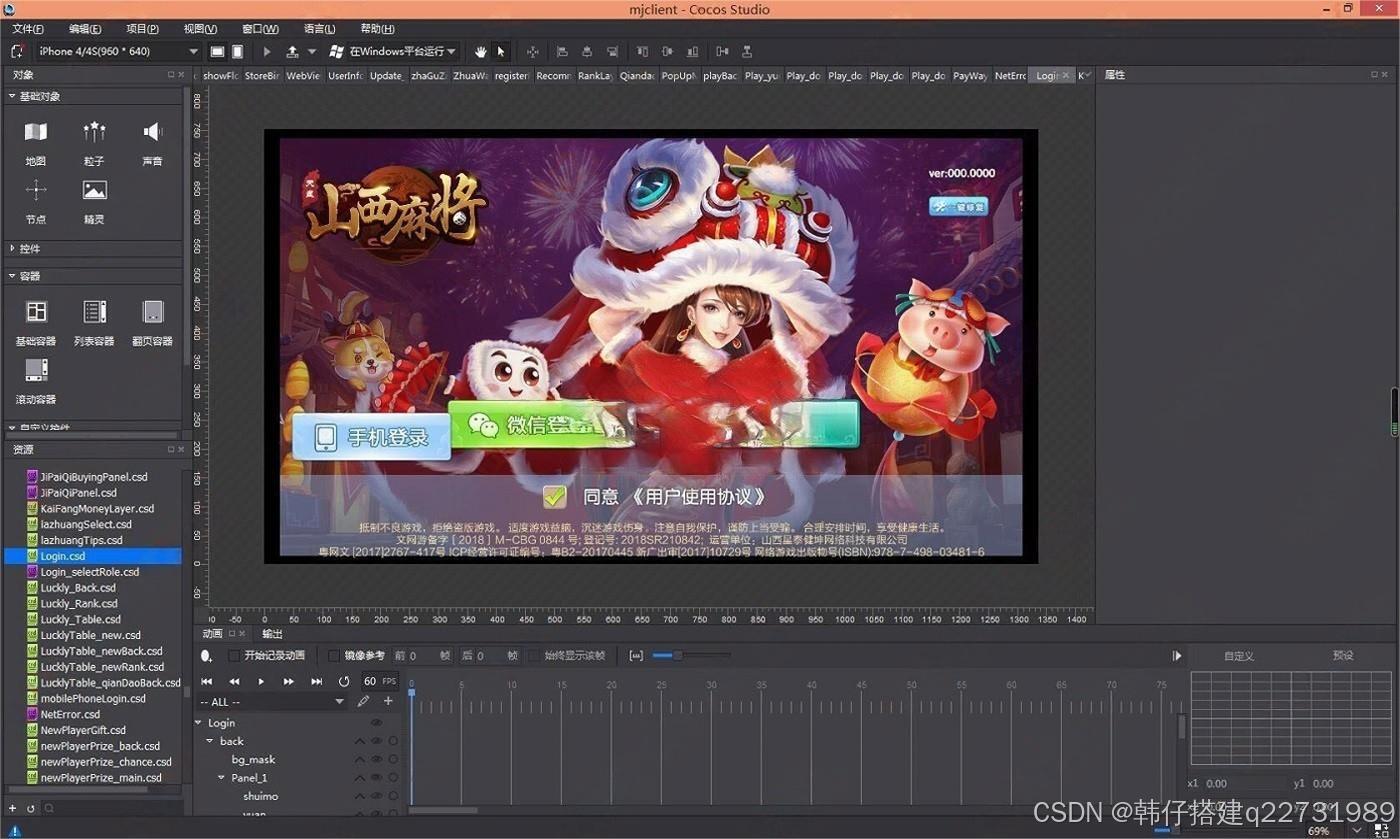This screenshot has width=1400, height=839.
Task: Select the 滚动容器 scroll container icon
Action: pyautogui.click(x=36, y=370)
